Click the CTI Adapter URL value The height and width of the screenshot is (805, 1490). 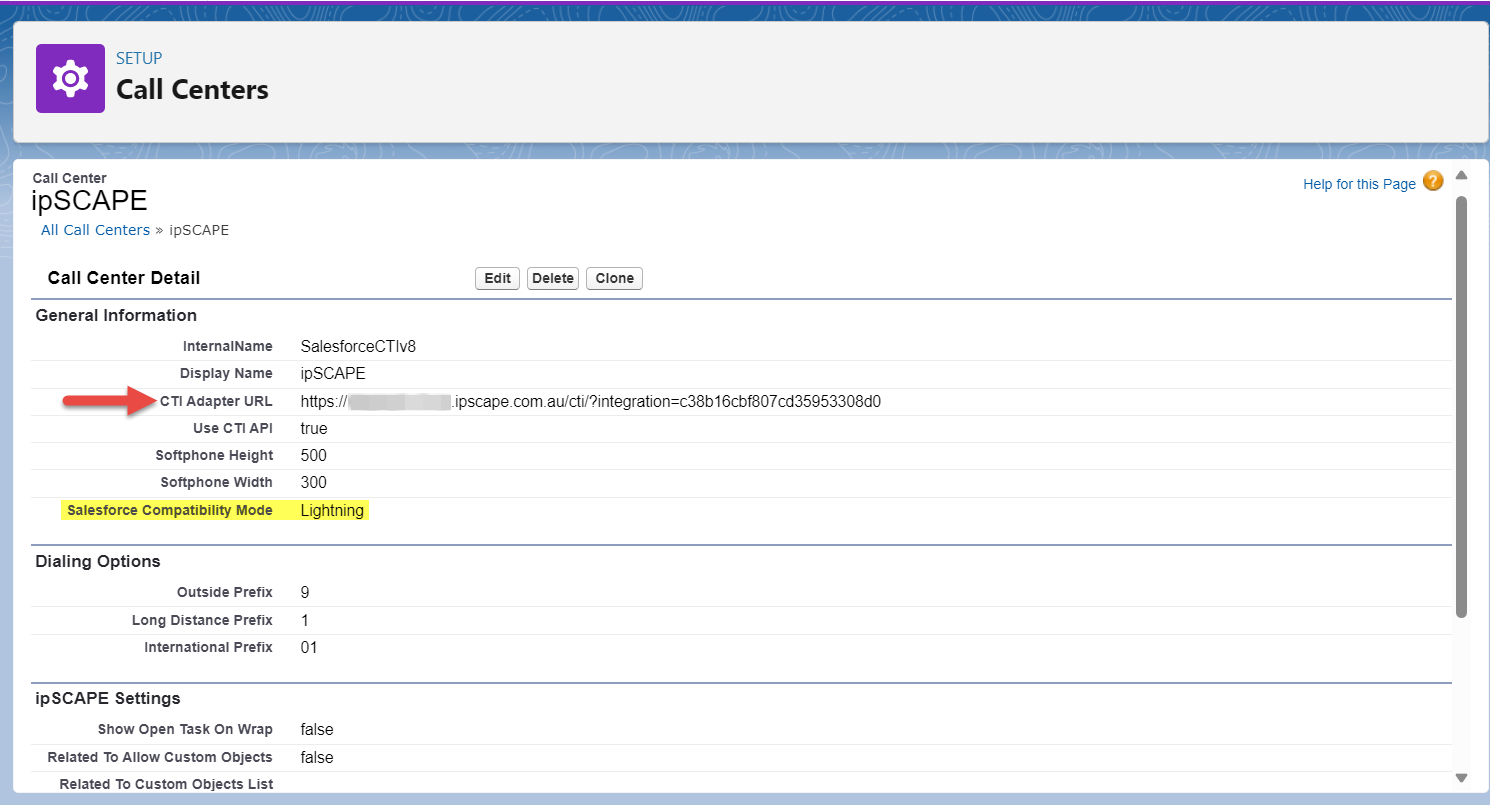coord(590,401)
